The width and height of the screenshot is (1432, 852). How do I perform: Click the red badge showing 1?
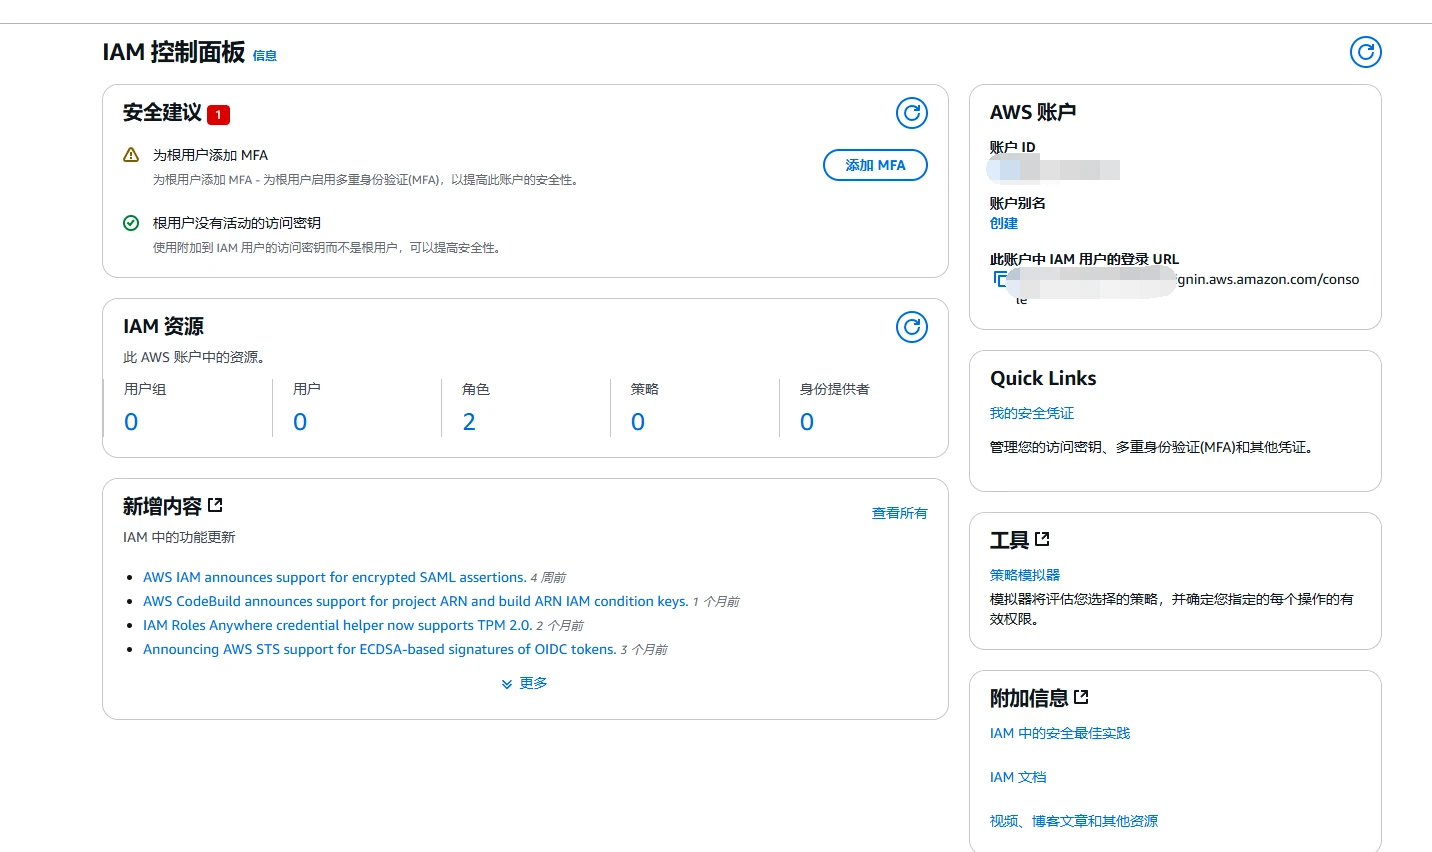point(218,114)
